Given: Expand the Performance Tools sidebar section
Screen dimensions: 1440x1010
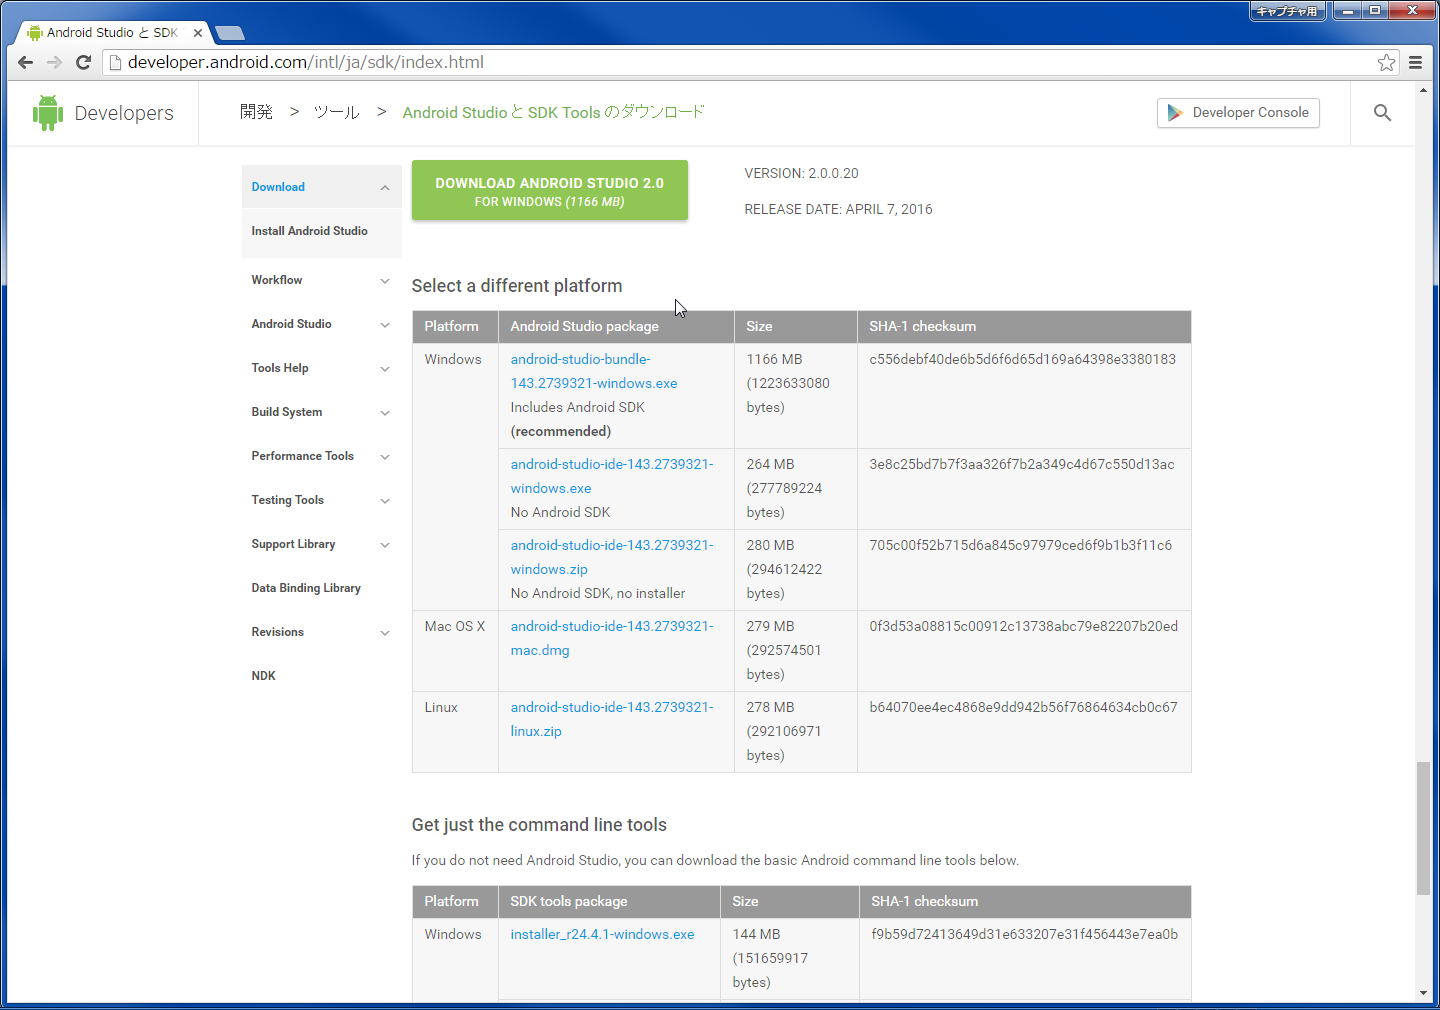Looking at the screenshot, I should pos(385,457).
